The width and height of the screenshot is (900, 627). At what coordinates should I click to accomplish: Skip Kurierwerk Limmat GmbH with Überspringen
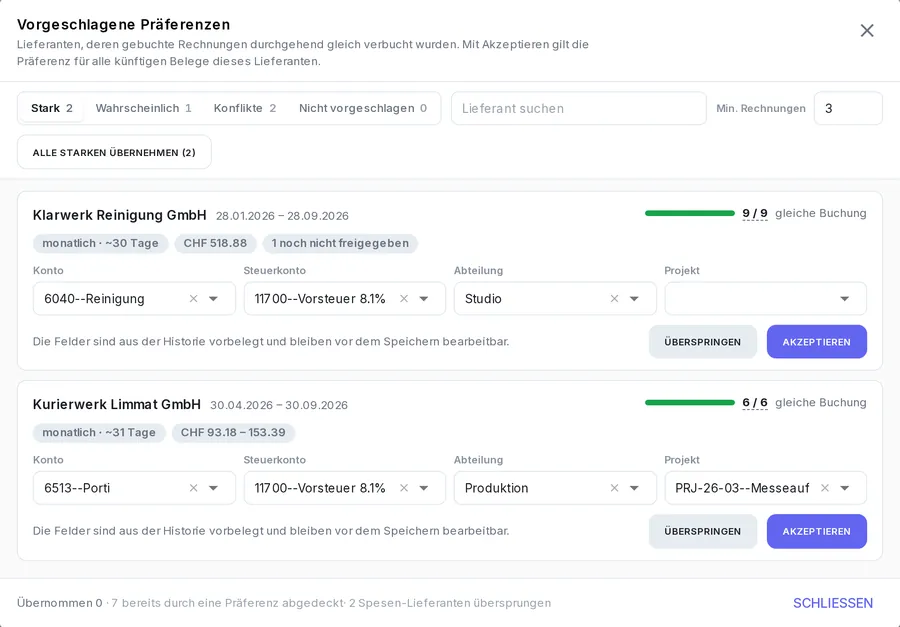[703, 531]
